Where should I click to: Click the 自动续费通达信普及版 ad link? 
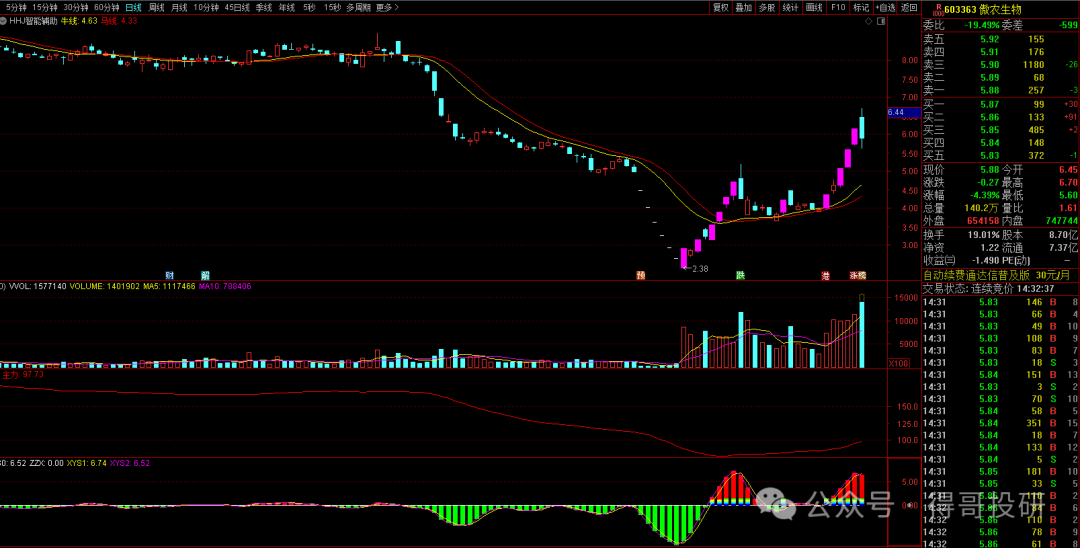tap(997, 275)
